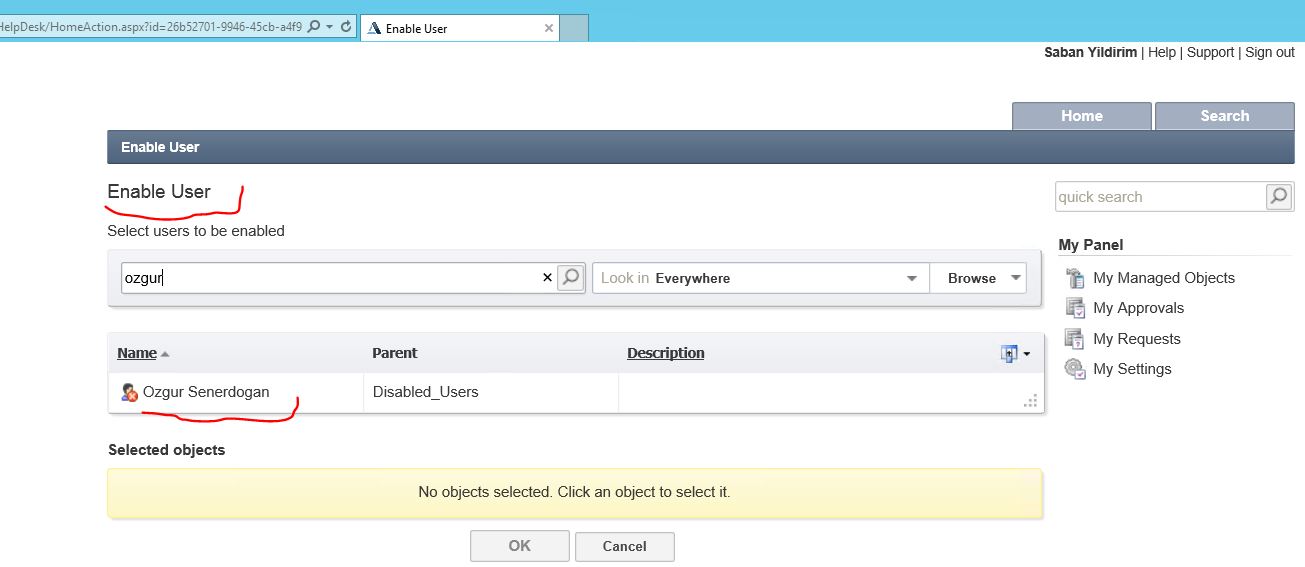Click into the quick search field
The image size is (1305, 567).
(x=1161, y=197)
